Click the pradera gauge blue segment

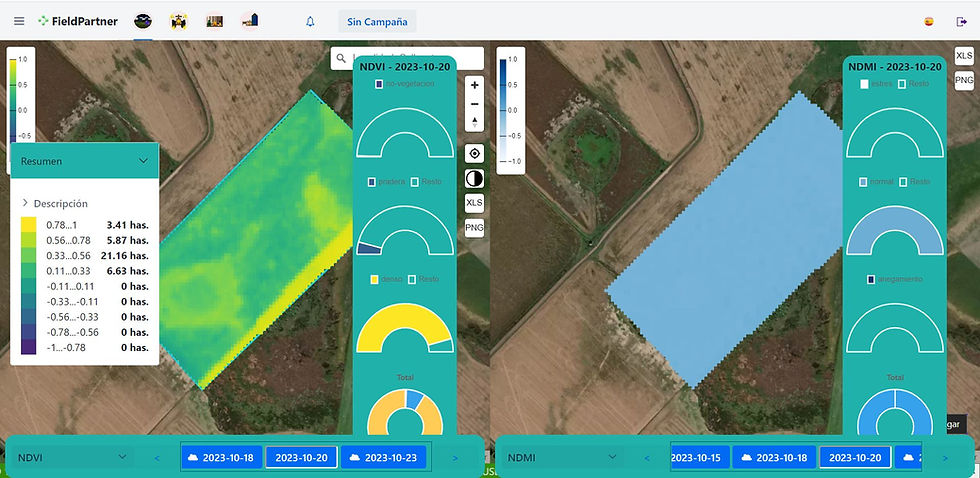pyautogui.click(x=369, y=248)
